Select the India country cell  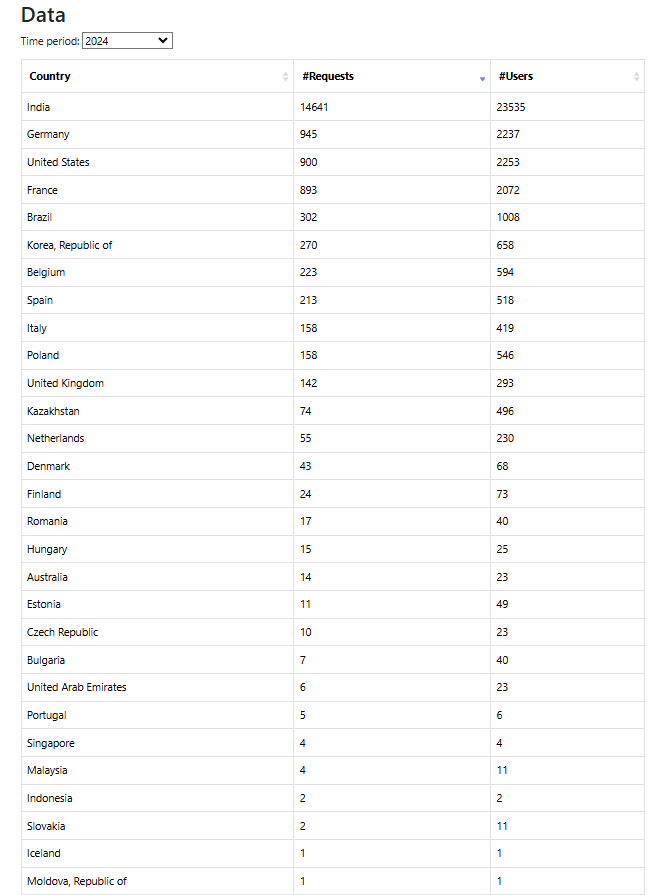[x=39, y=107]
